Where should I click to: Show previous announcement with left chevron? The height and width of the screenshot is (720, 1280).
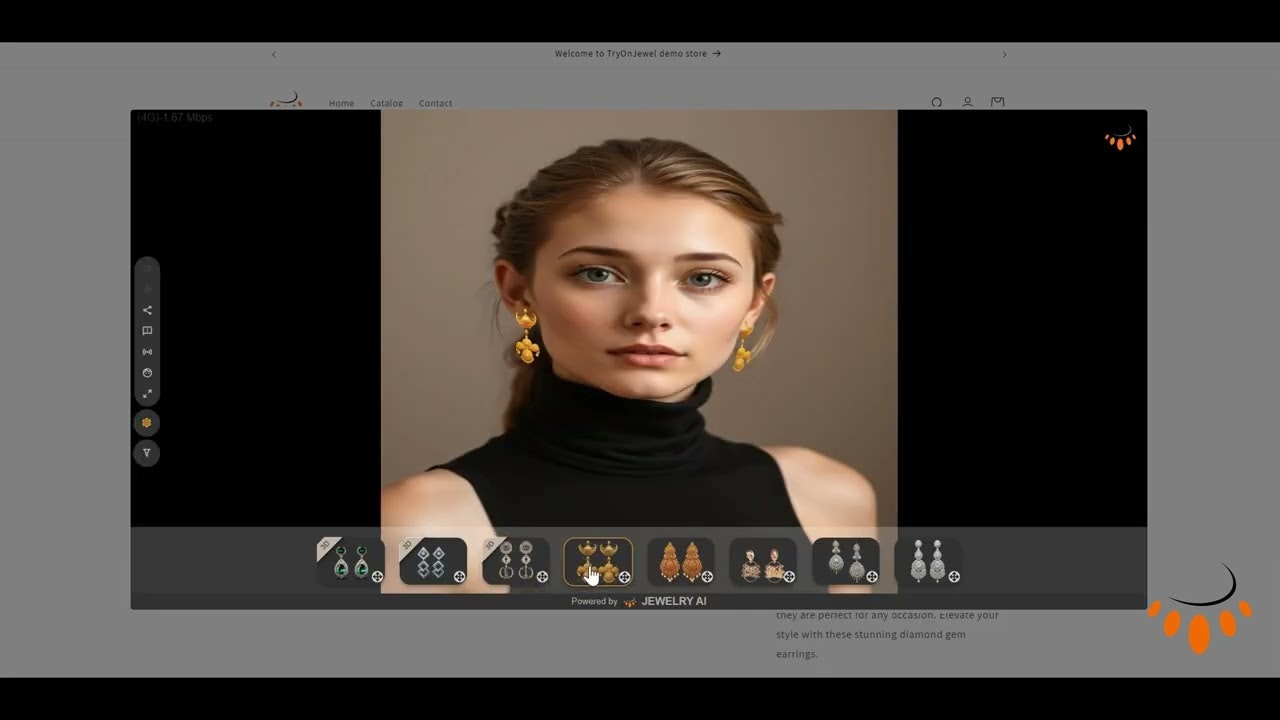(x=273, y=54)
